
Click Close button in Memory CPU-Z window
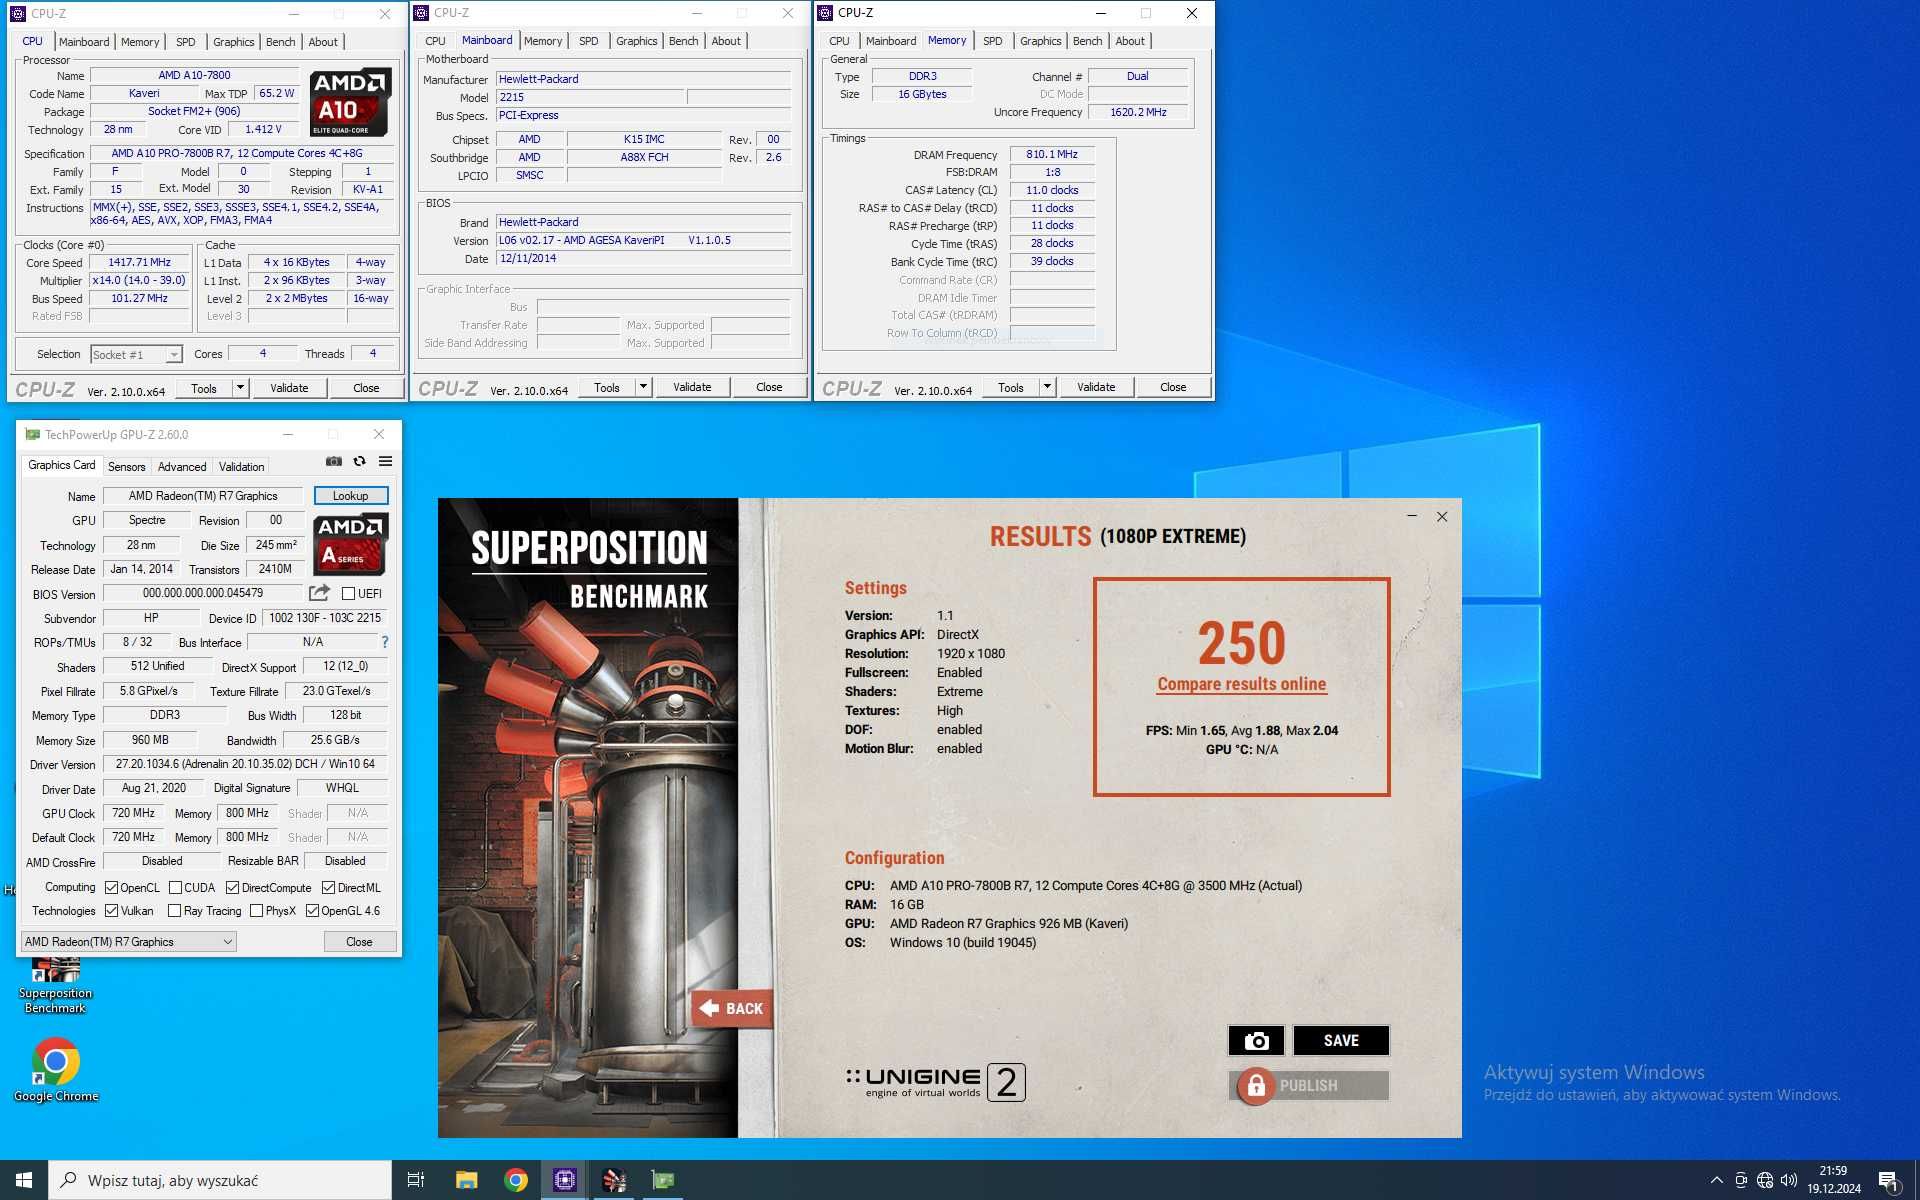point(1173,387)
